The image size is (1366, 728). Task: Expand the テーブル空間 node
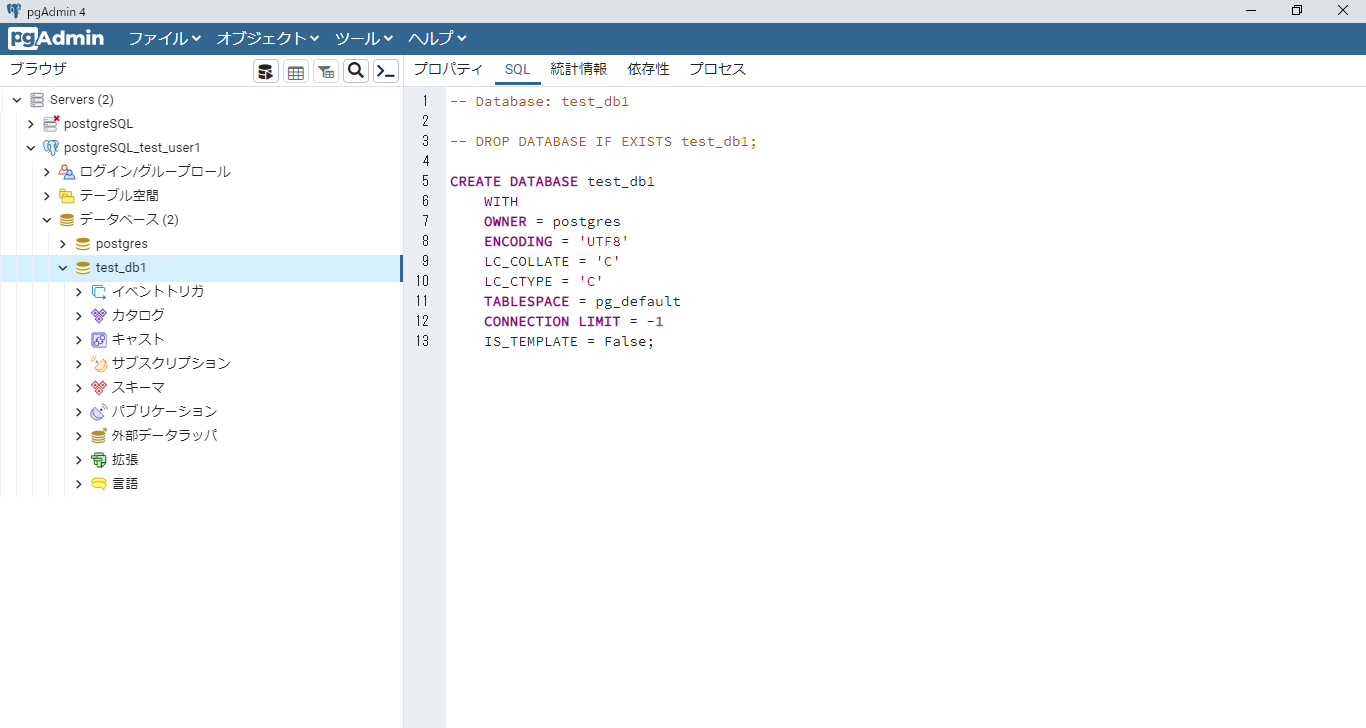(47, 196)
